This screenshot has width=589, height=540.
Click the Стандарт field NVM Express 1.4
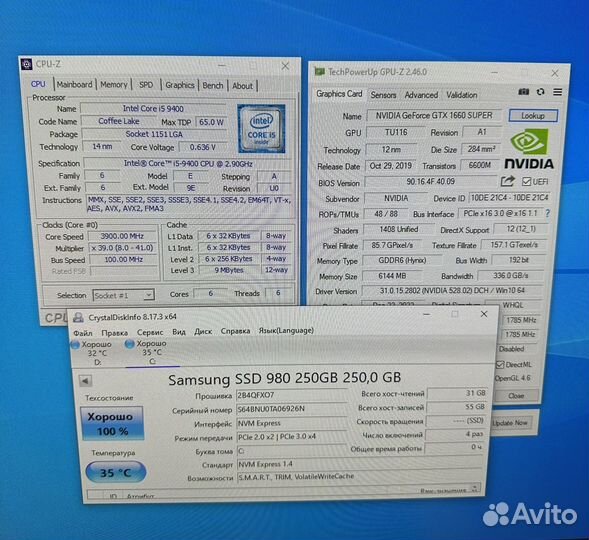tap(359, 464)
